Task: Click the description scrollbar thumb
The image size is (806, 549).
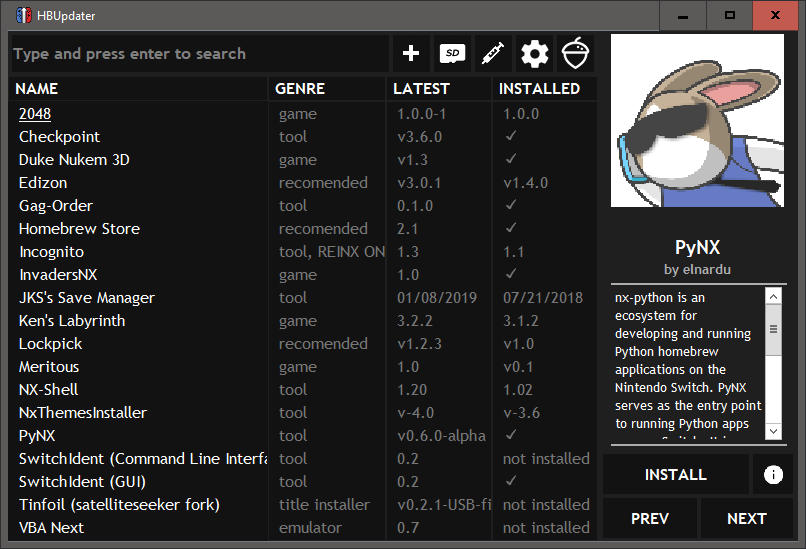Action: click(x=773, y=330)
